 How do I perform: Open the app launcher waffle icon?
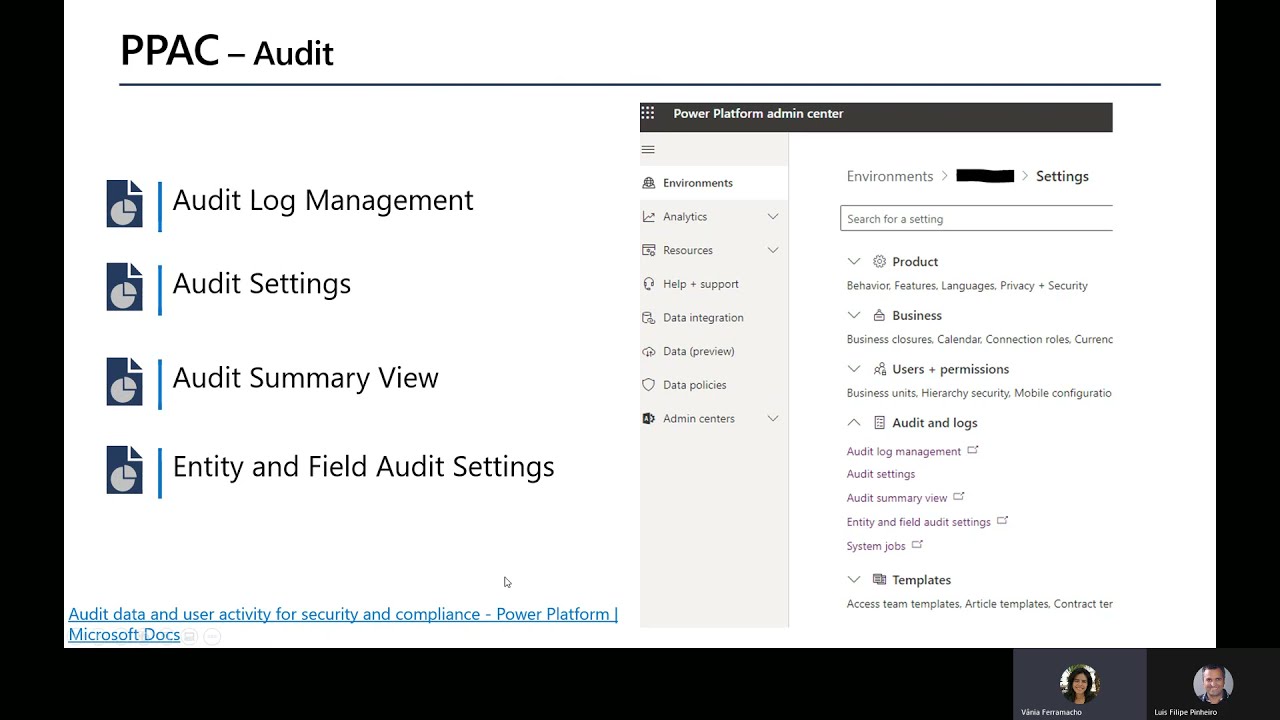tap(648, 113)
